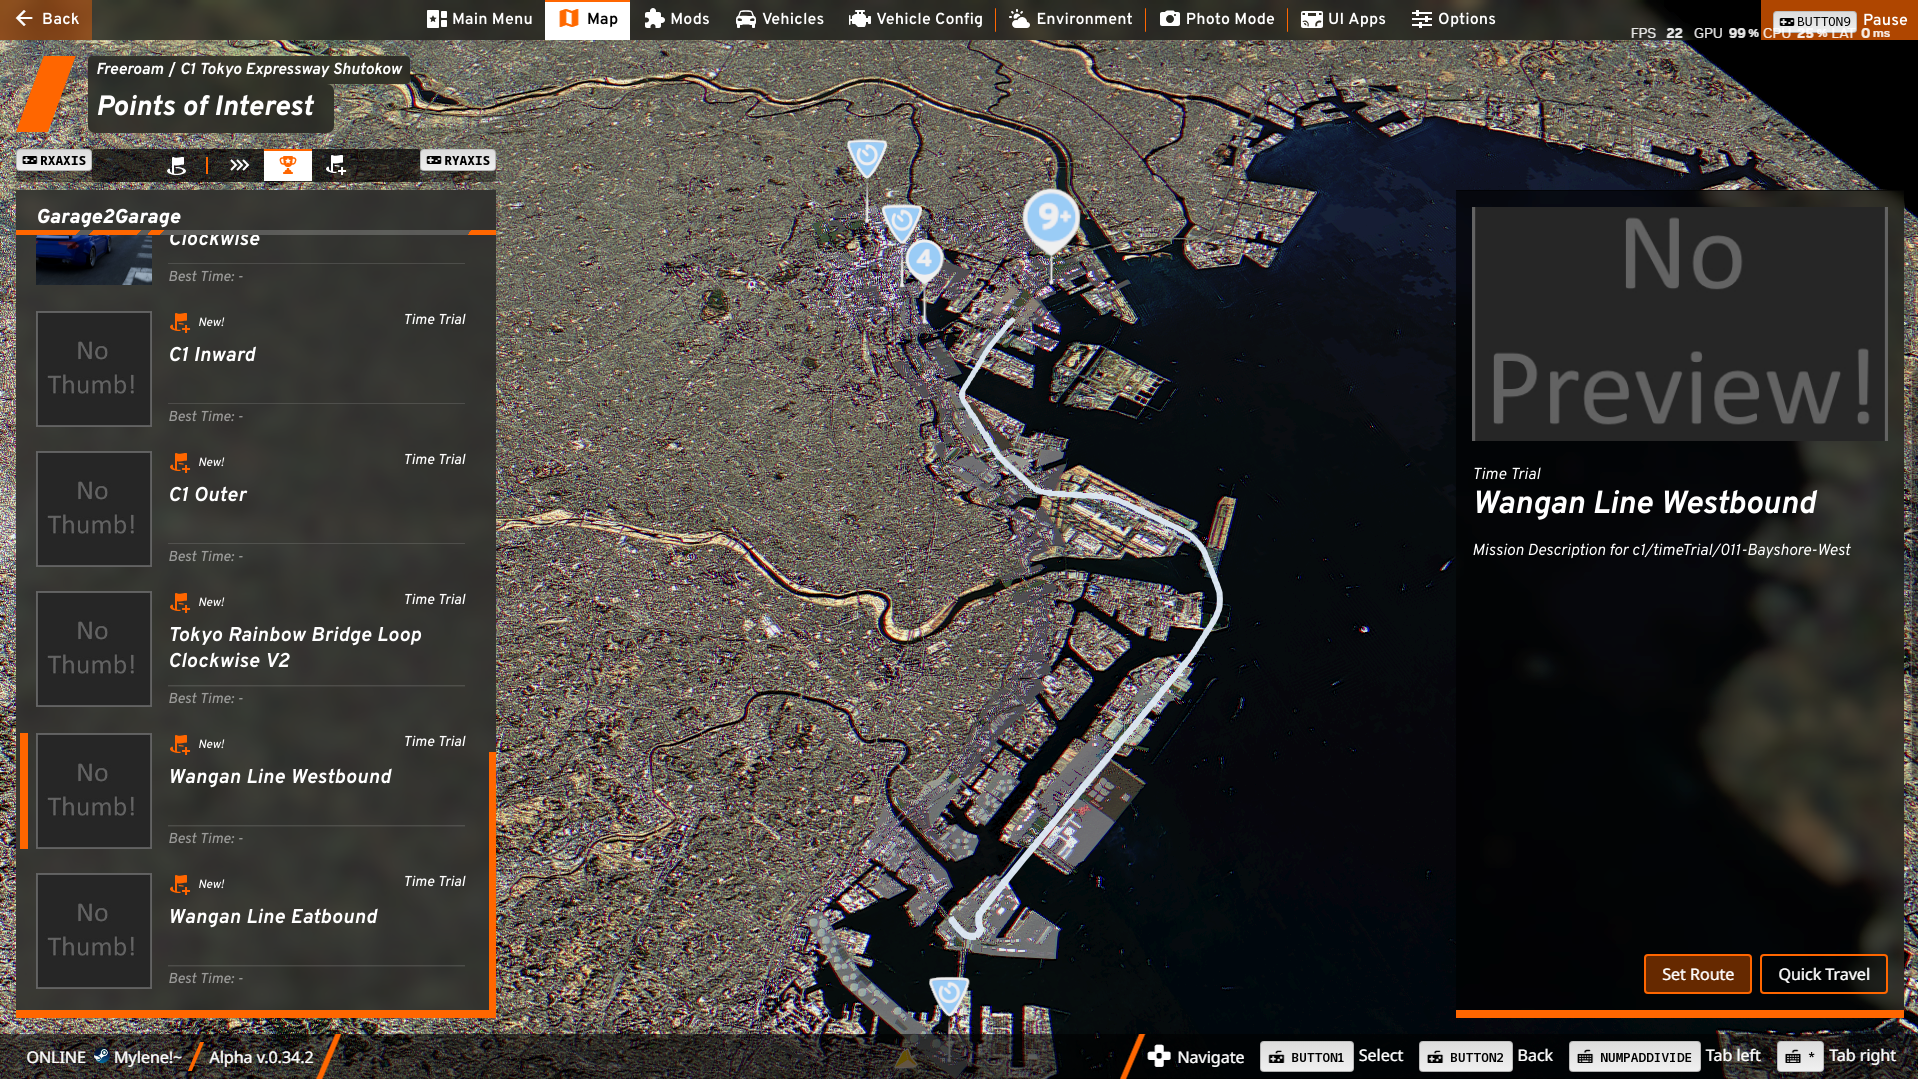Click the Wangan Line Westbound thumbnail placeholder
This screenshot has height=1079, width=1918.
tap(94, 791)
